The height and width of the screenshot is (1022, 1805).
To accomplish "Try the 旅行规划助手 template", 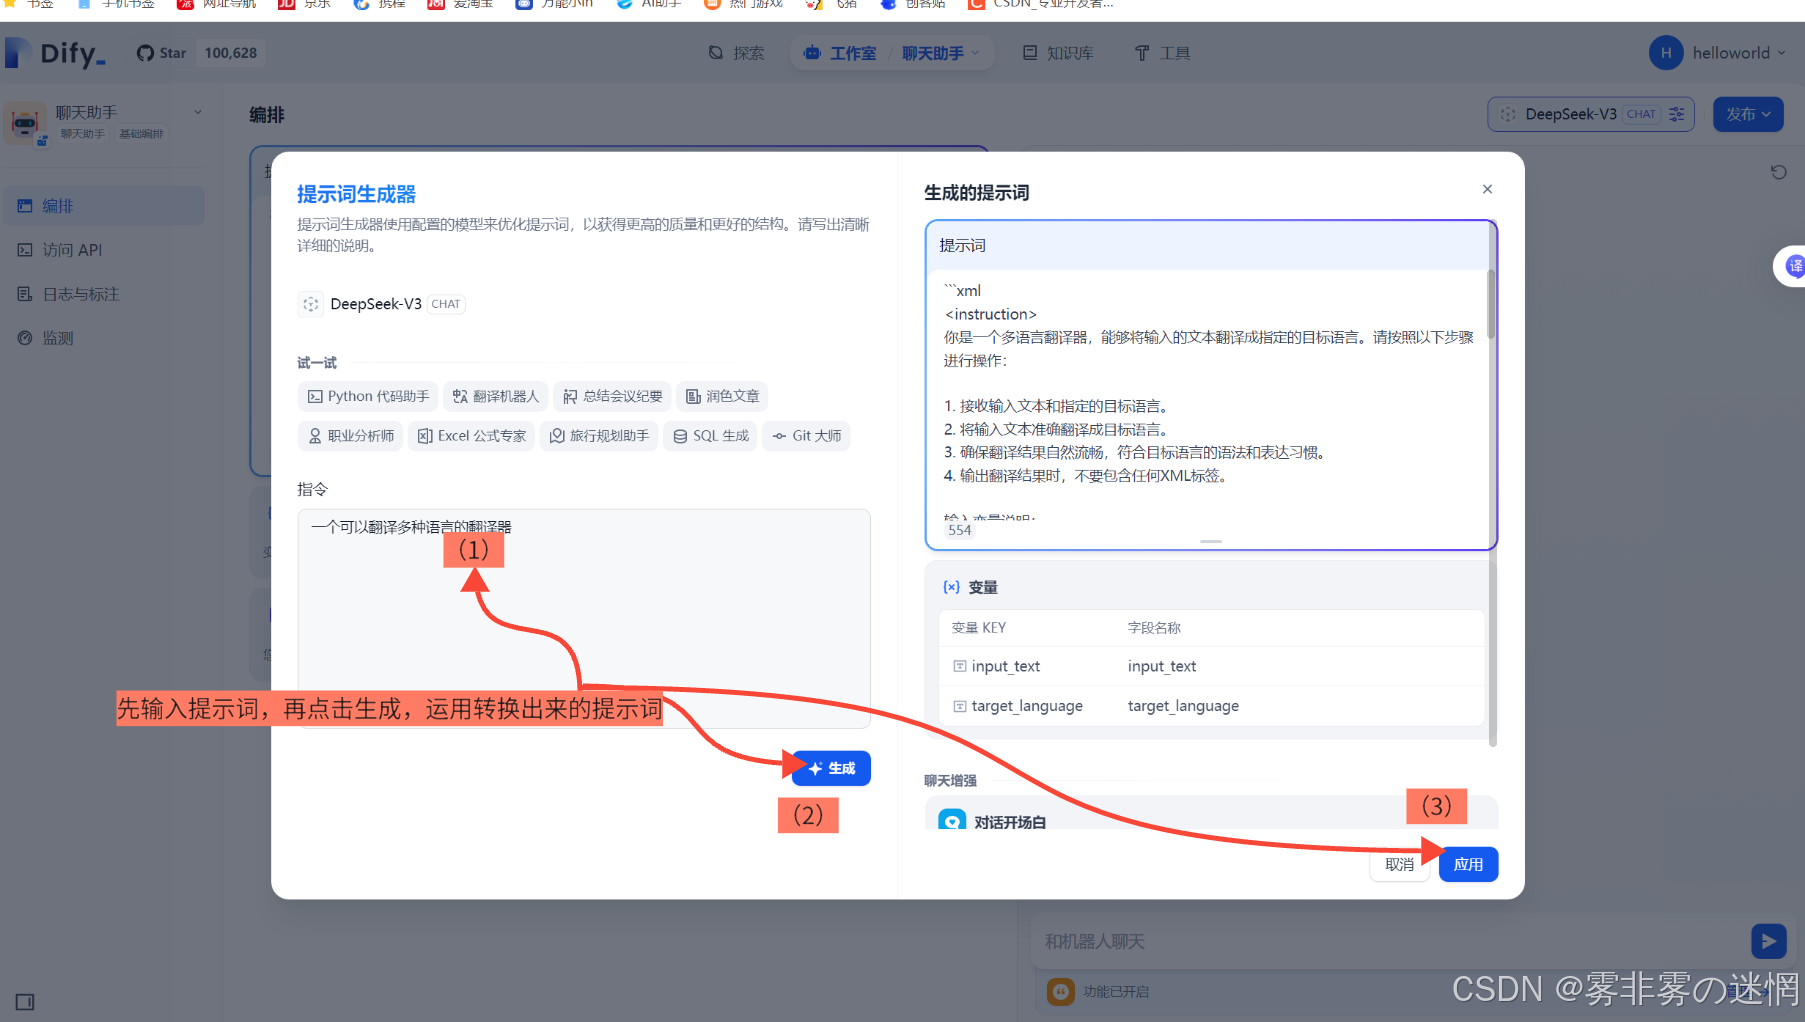I will click(x=599, y=436).
